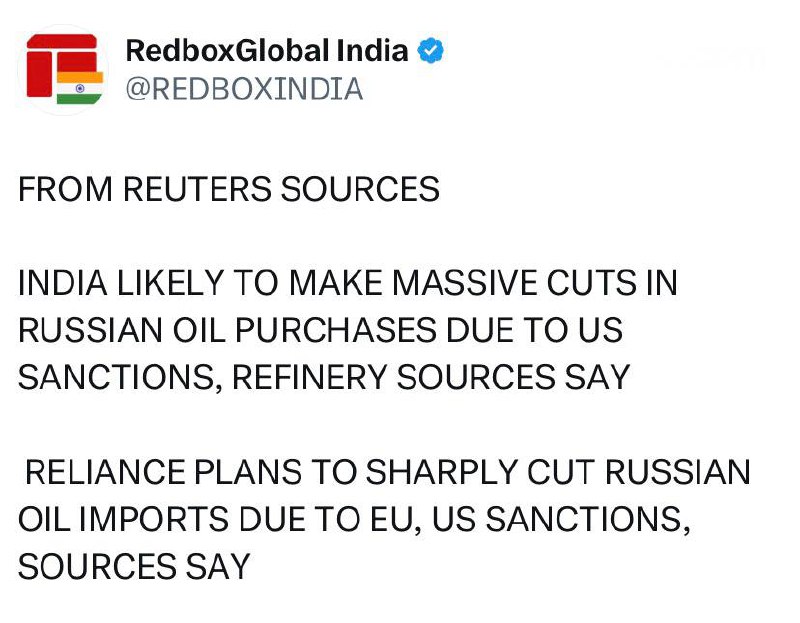Screen dimensions: 800x623
Task: Open the @REDBOXINDIA handle
Action: click(x=244, y=90)
